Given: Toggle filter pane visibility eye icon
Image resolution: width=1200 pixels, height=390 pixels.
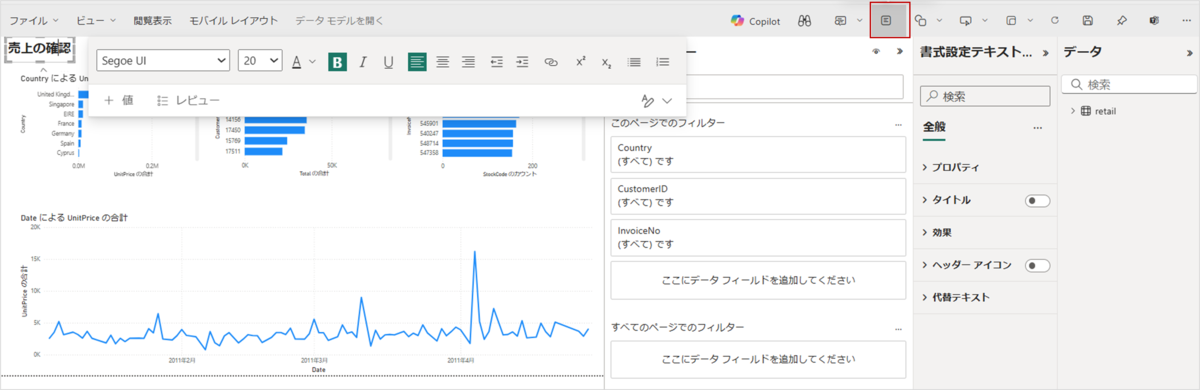Looking at the screenshot, I should coord(875,52).
